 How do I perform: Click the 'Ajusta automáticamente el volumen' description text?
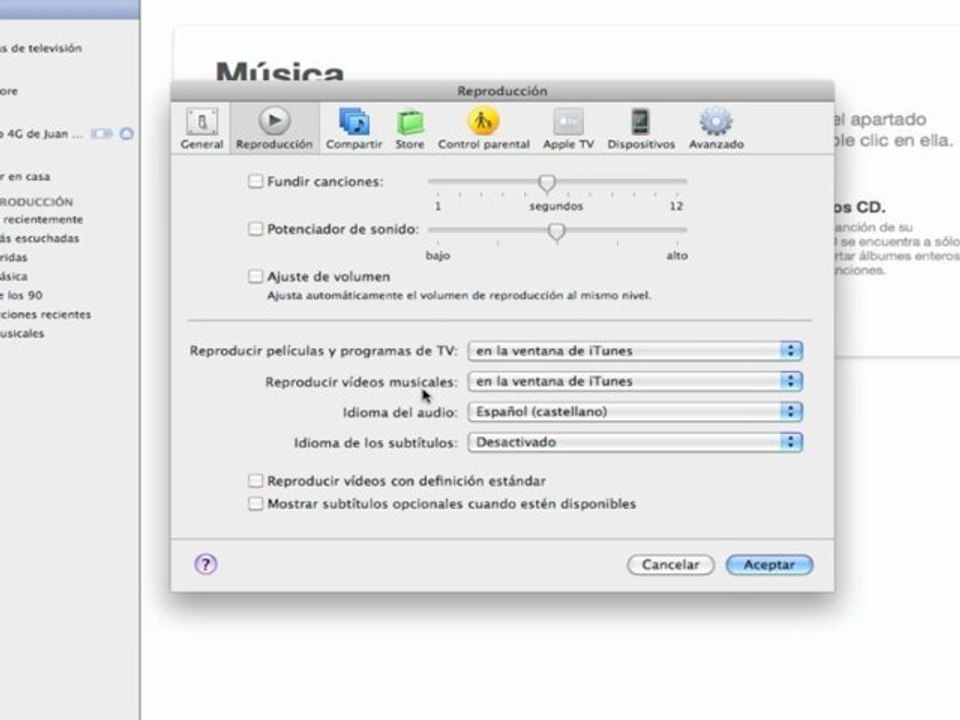pyautogui.click(x=459, y=295)
